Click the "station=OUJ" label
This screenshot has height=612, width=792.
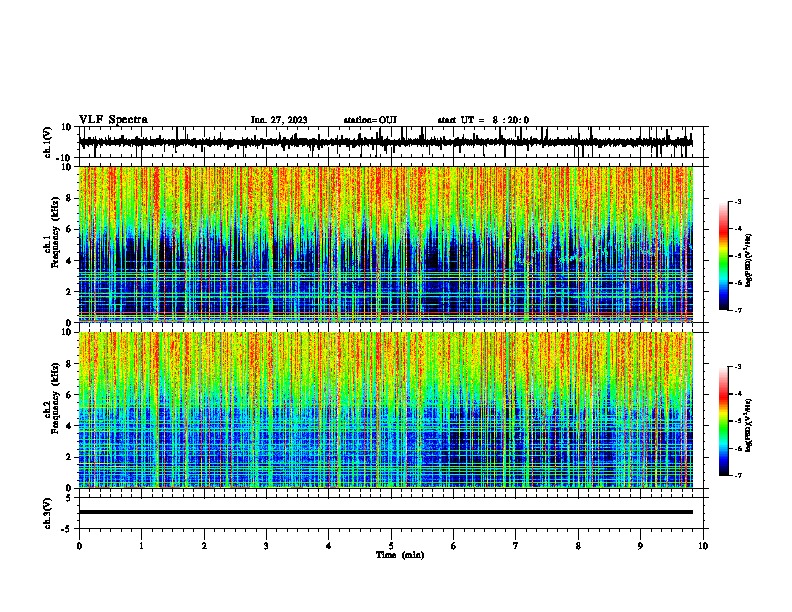(370, 120)
